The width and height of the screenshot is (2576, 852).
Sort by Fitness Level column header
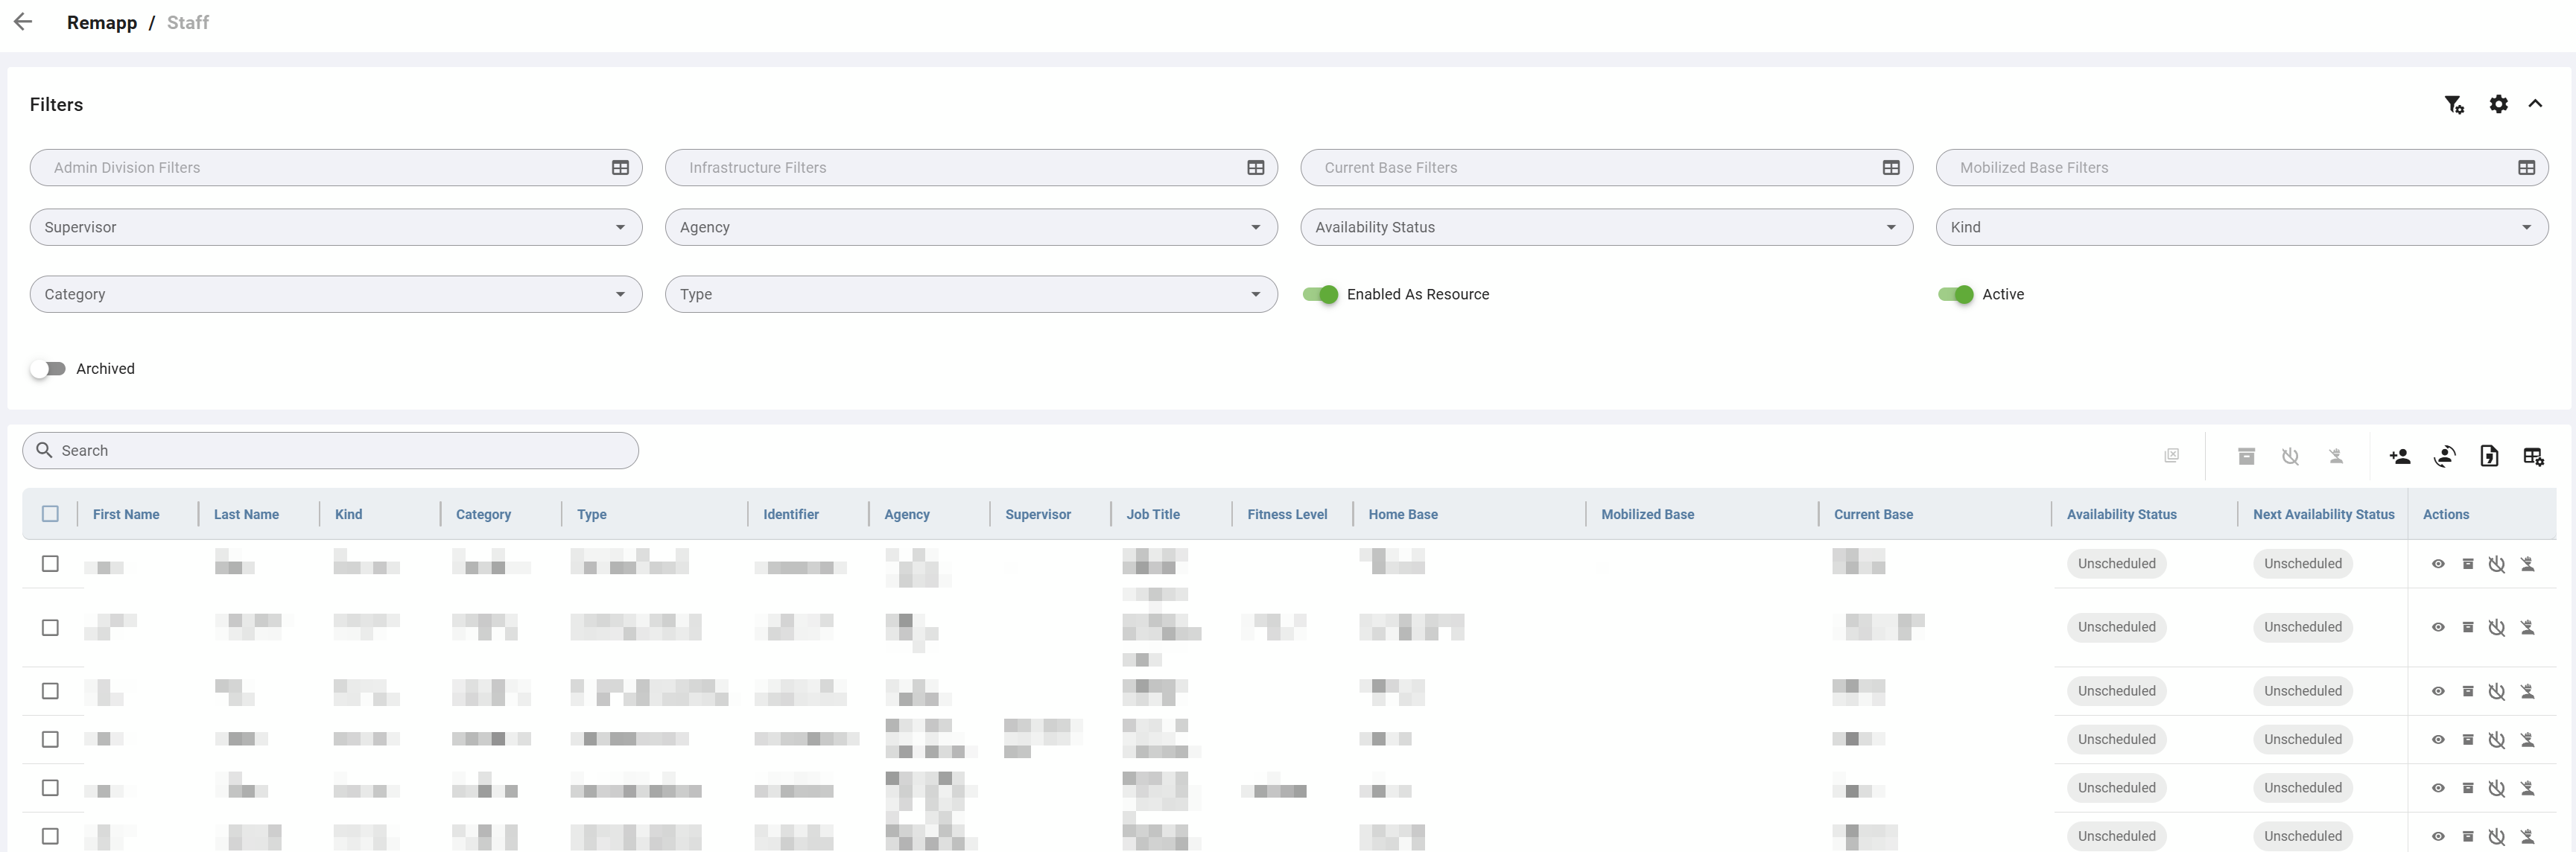point(1287,514)
